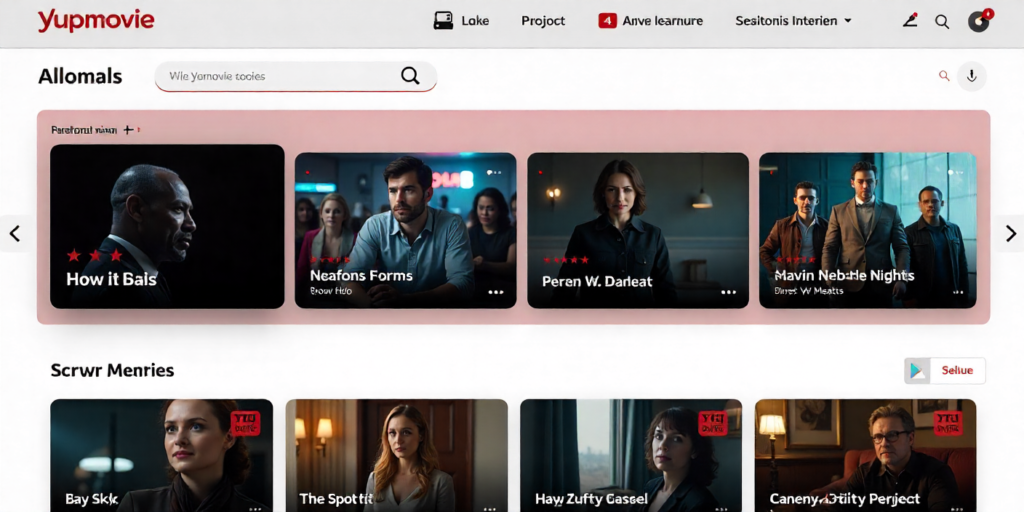This screenshot has width=1024, height=512.
Task: Open the Hay Zufty Gassel movie thumbnail
Action: (x=631, y=455)
